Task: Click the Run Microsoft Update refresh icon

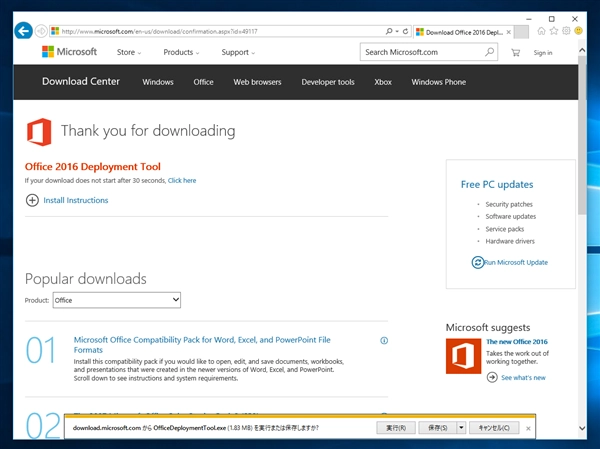Action: click(477, 262)
